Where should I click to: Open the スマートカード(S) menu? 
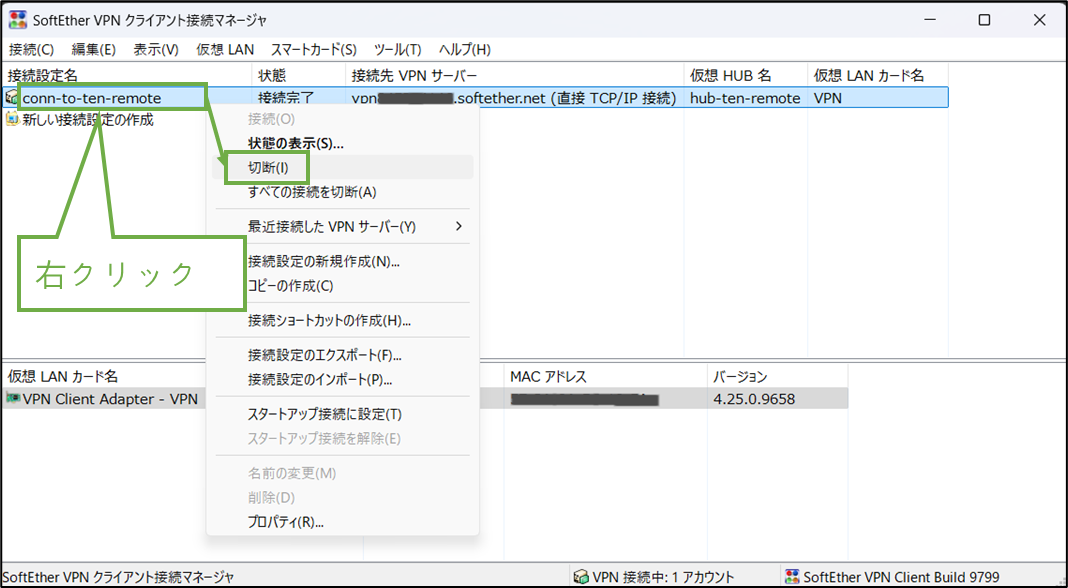313,50
